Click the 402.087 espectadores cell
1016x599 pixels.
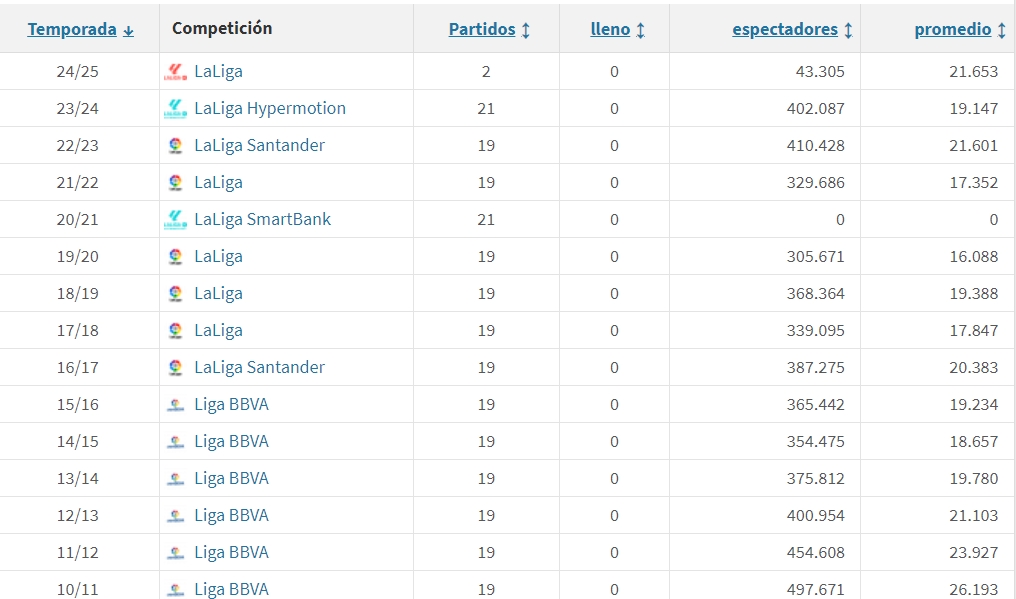click(x=815, y=109)
